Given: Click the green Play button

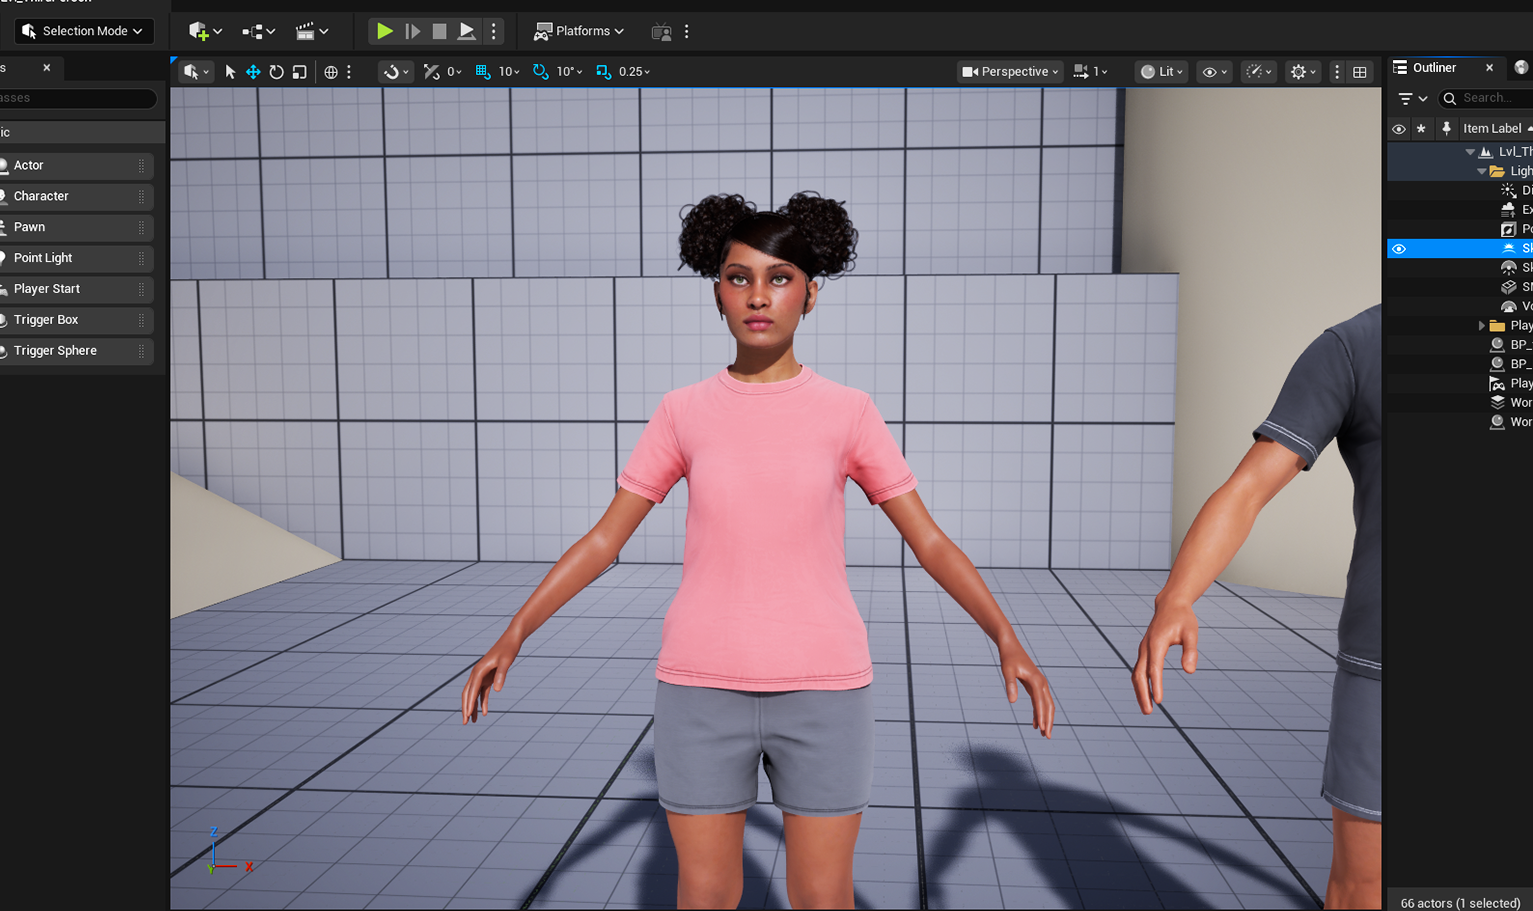Looking at the screenshot, I should (x=384, y=31).
